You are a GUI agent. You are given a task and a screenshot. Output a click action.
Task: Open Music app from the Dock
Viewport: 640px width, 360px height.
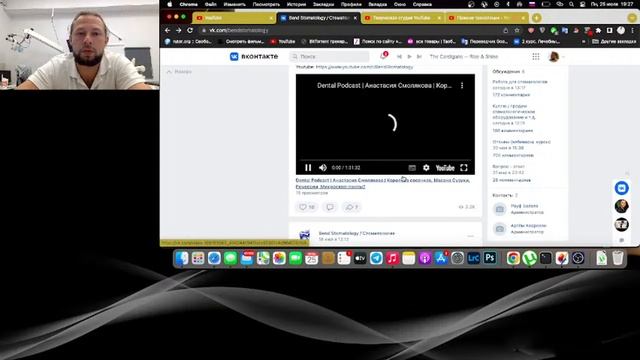tap(392, 258)
